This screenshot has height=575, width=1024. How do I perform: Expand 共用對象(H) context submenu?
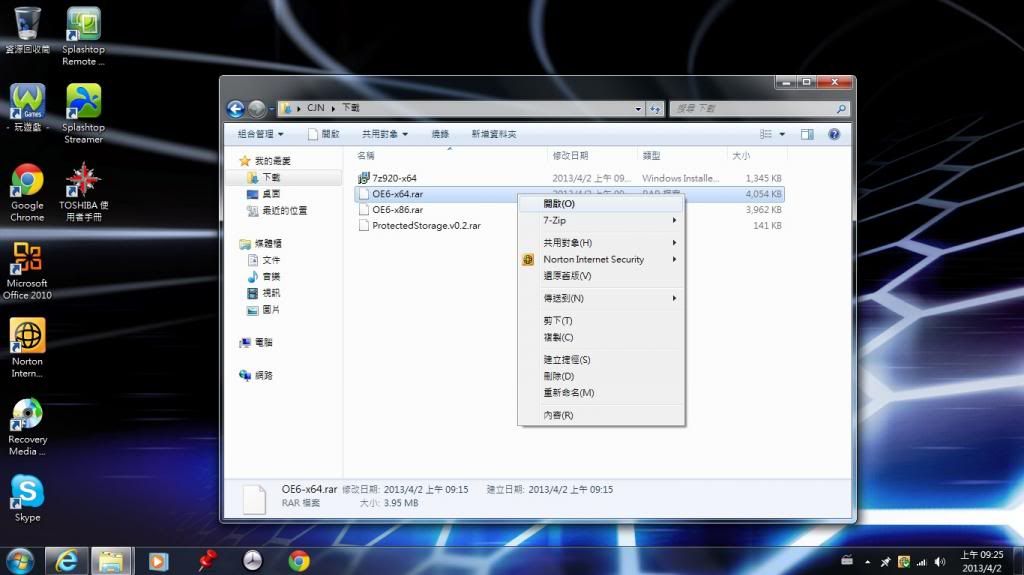point(601,242)
